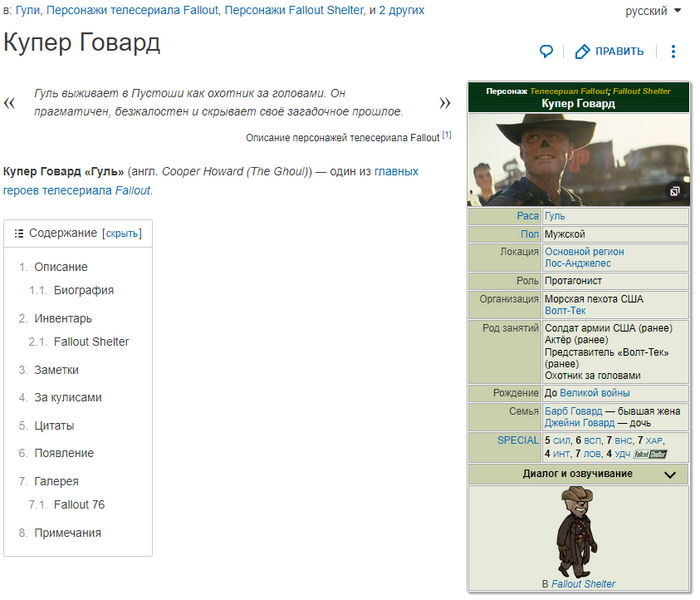Open the Барб Говард link
This screenshot has height=600, width=700.
pos(573,411)
